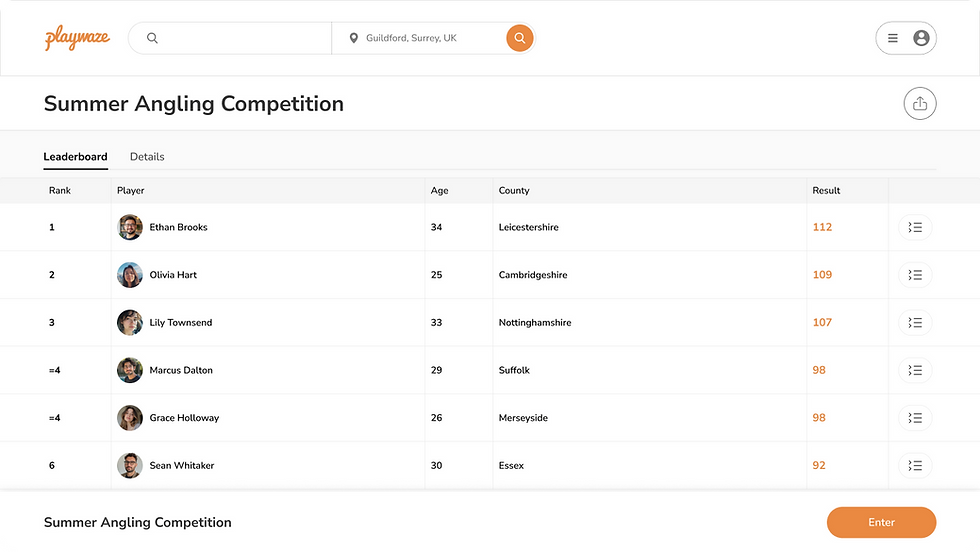Image resolution: width=980 pixels, height=552 pixels.
Task: Open Ethan Brooks result details icon
Action: point(915,227)
